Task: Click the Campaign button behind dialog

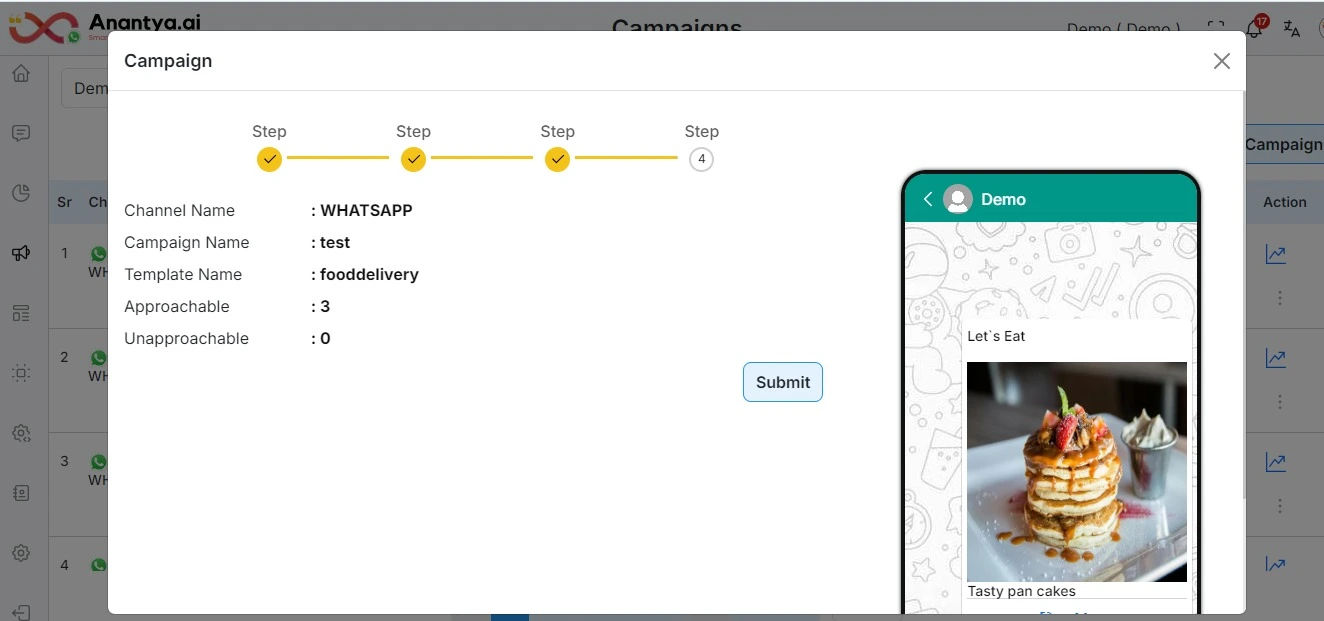Action: (x=1284, y=144)
